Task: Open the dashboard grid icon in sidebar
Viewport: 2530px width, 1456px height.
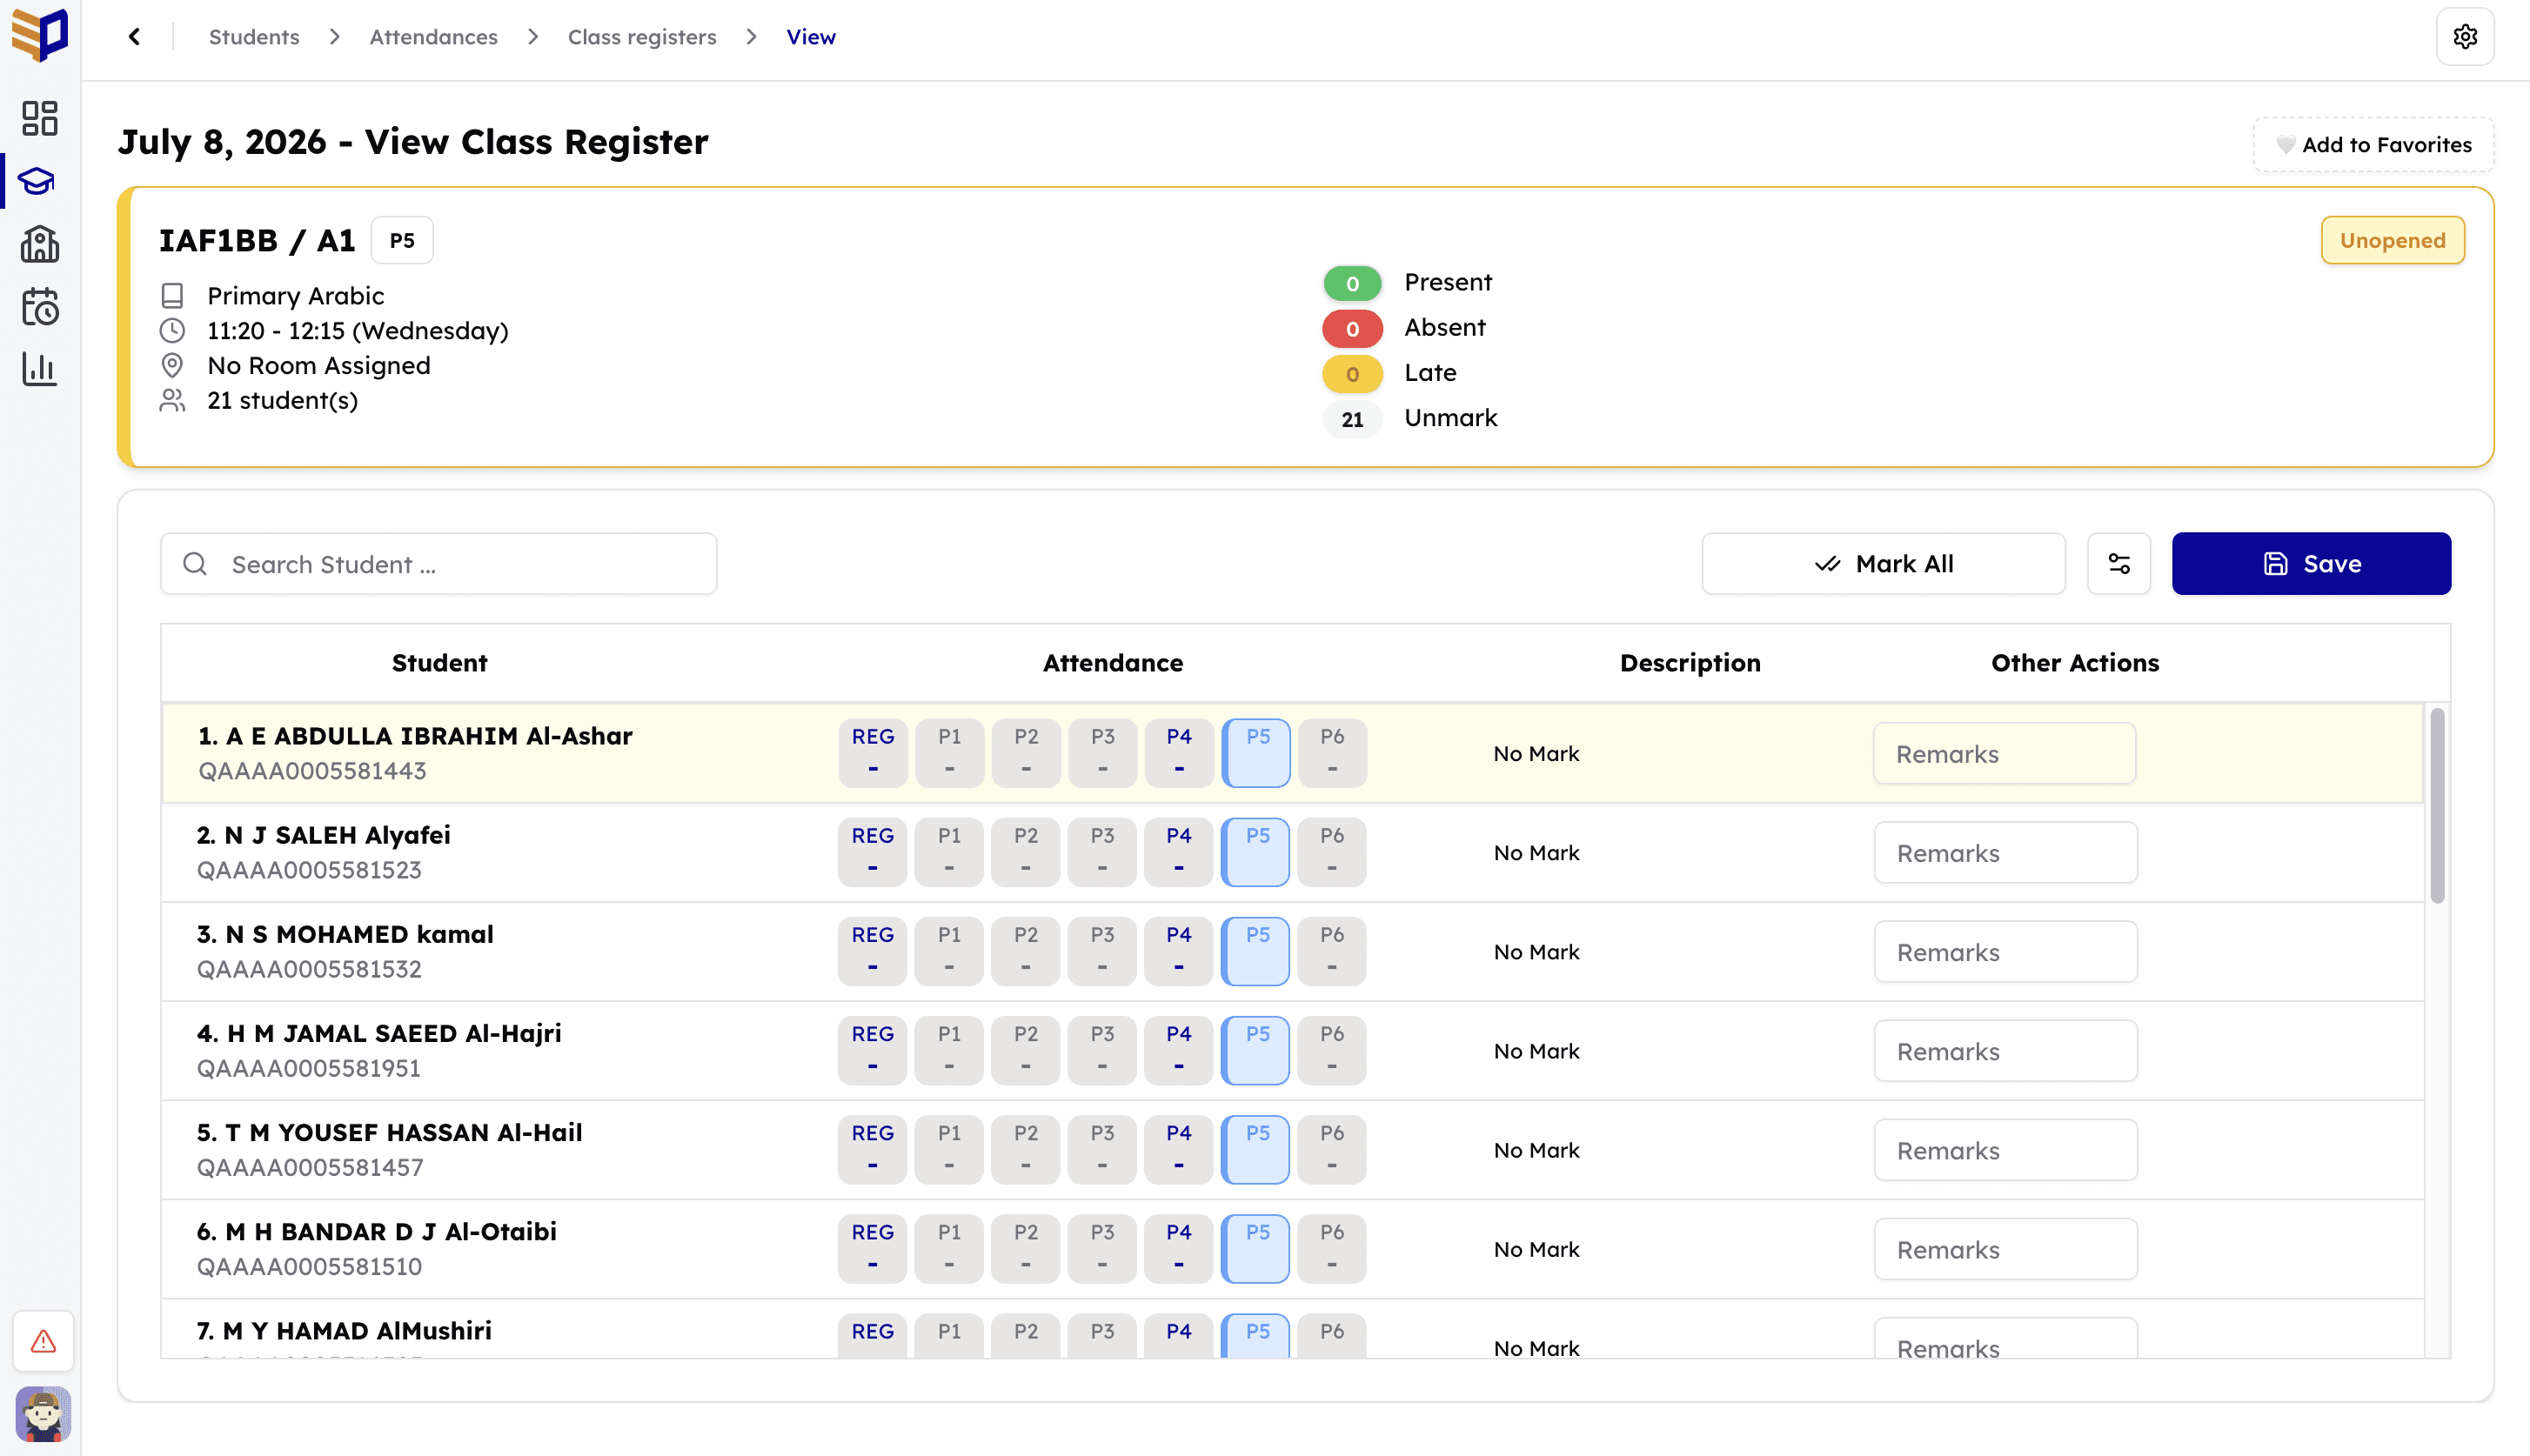Action: click(40, 118)
